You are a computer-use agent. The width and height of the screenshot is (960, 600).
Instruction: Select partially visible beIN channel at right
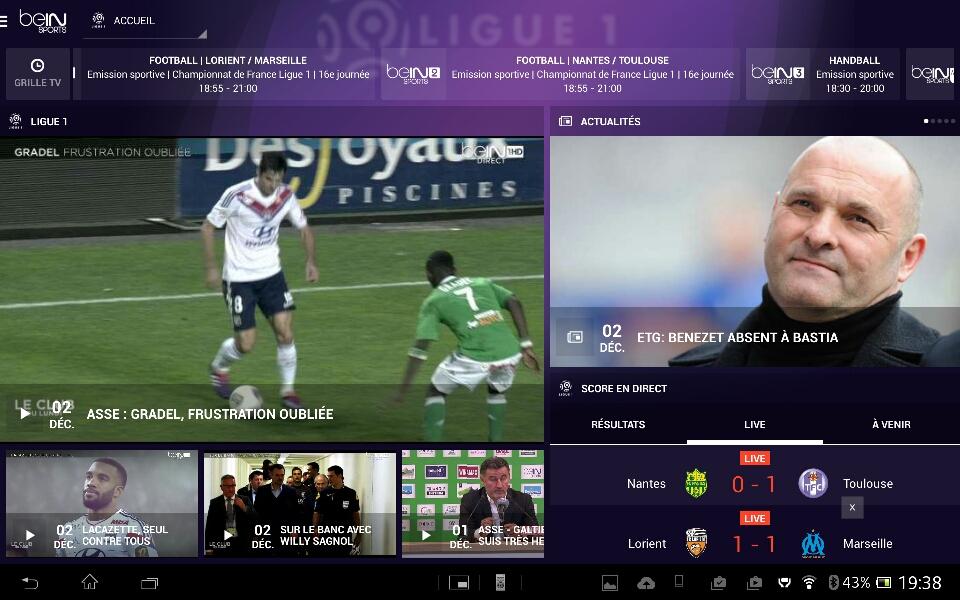pos(931,74)
